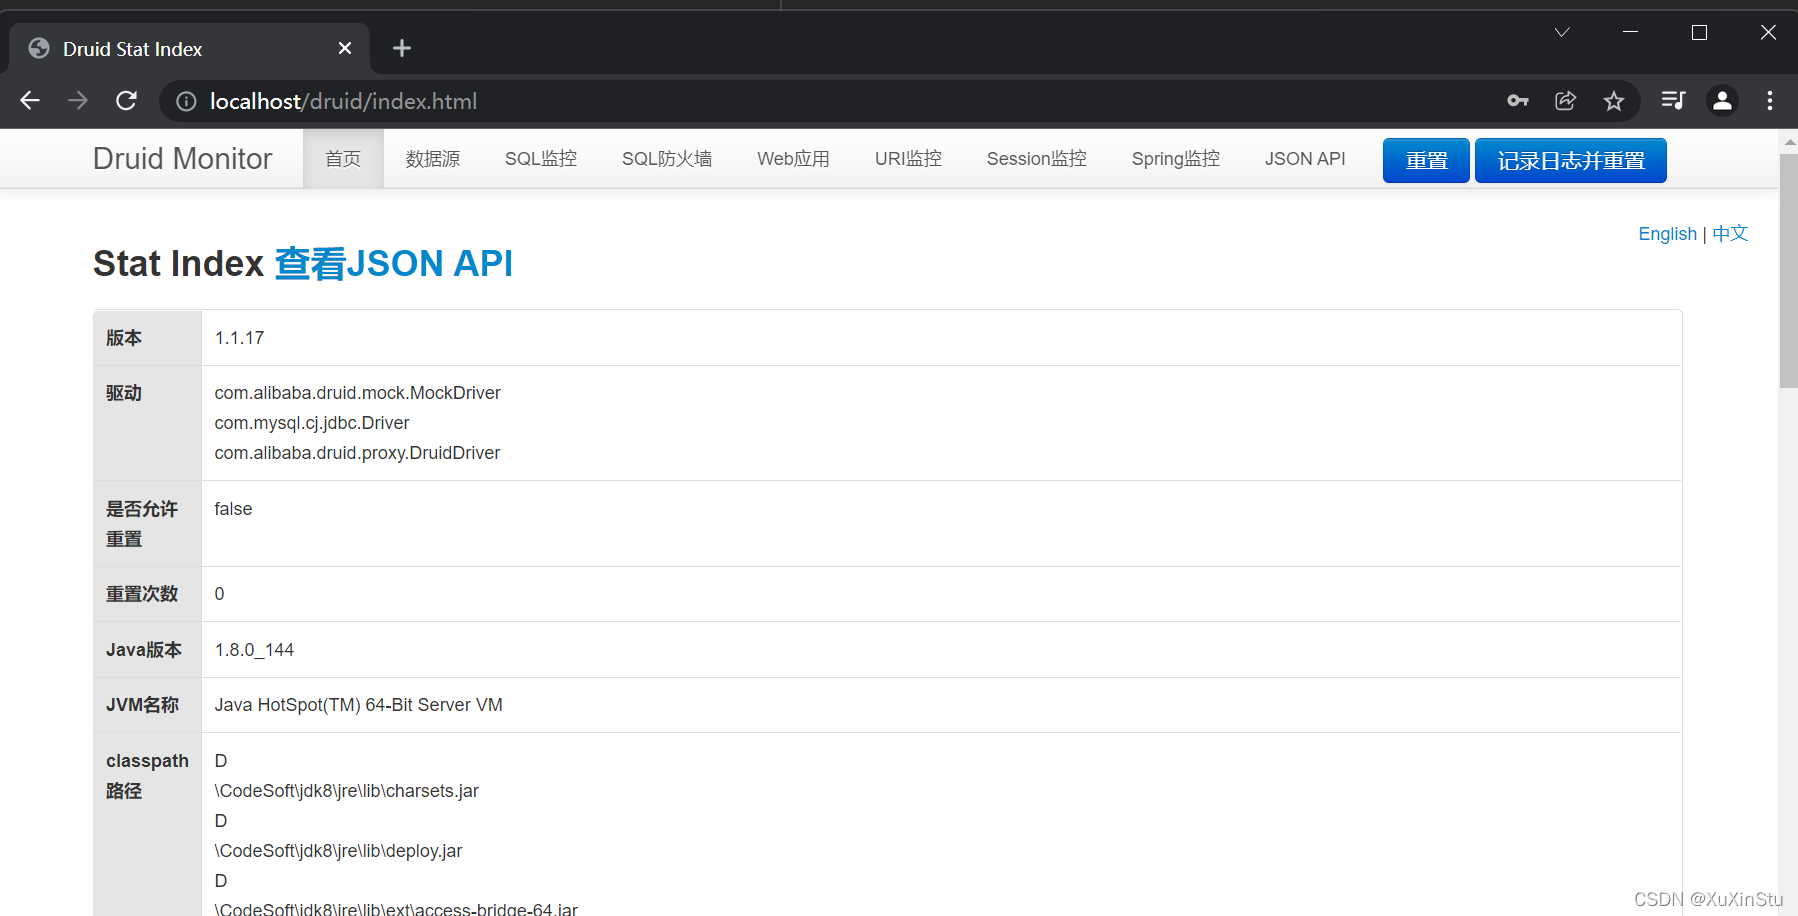
Task: Open the JSON API nav item
Action: point(1305,159)
